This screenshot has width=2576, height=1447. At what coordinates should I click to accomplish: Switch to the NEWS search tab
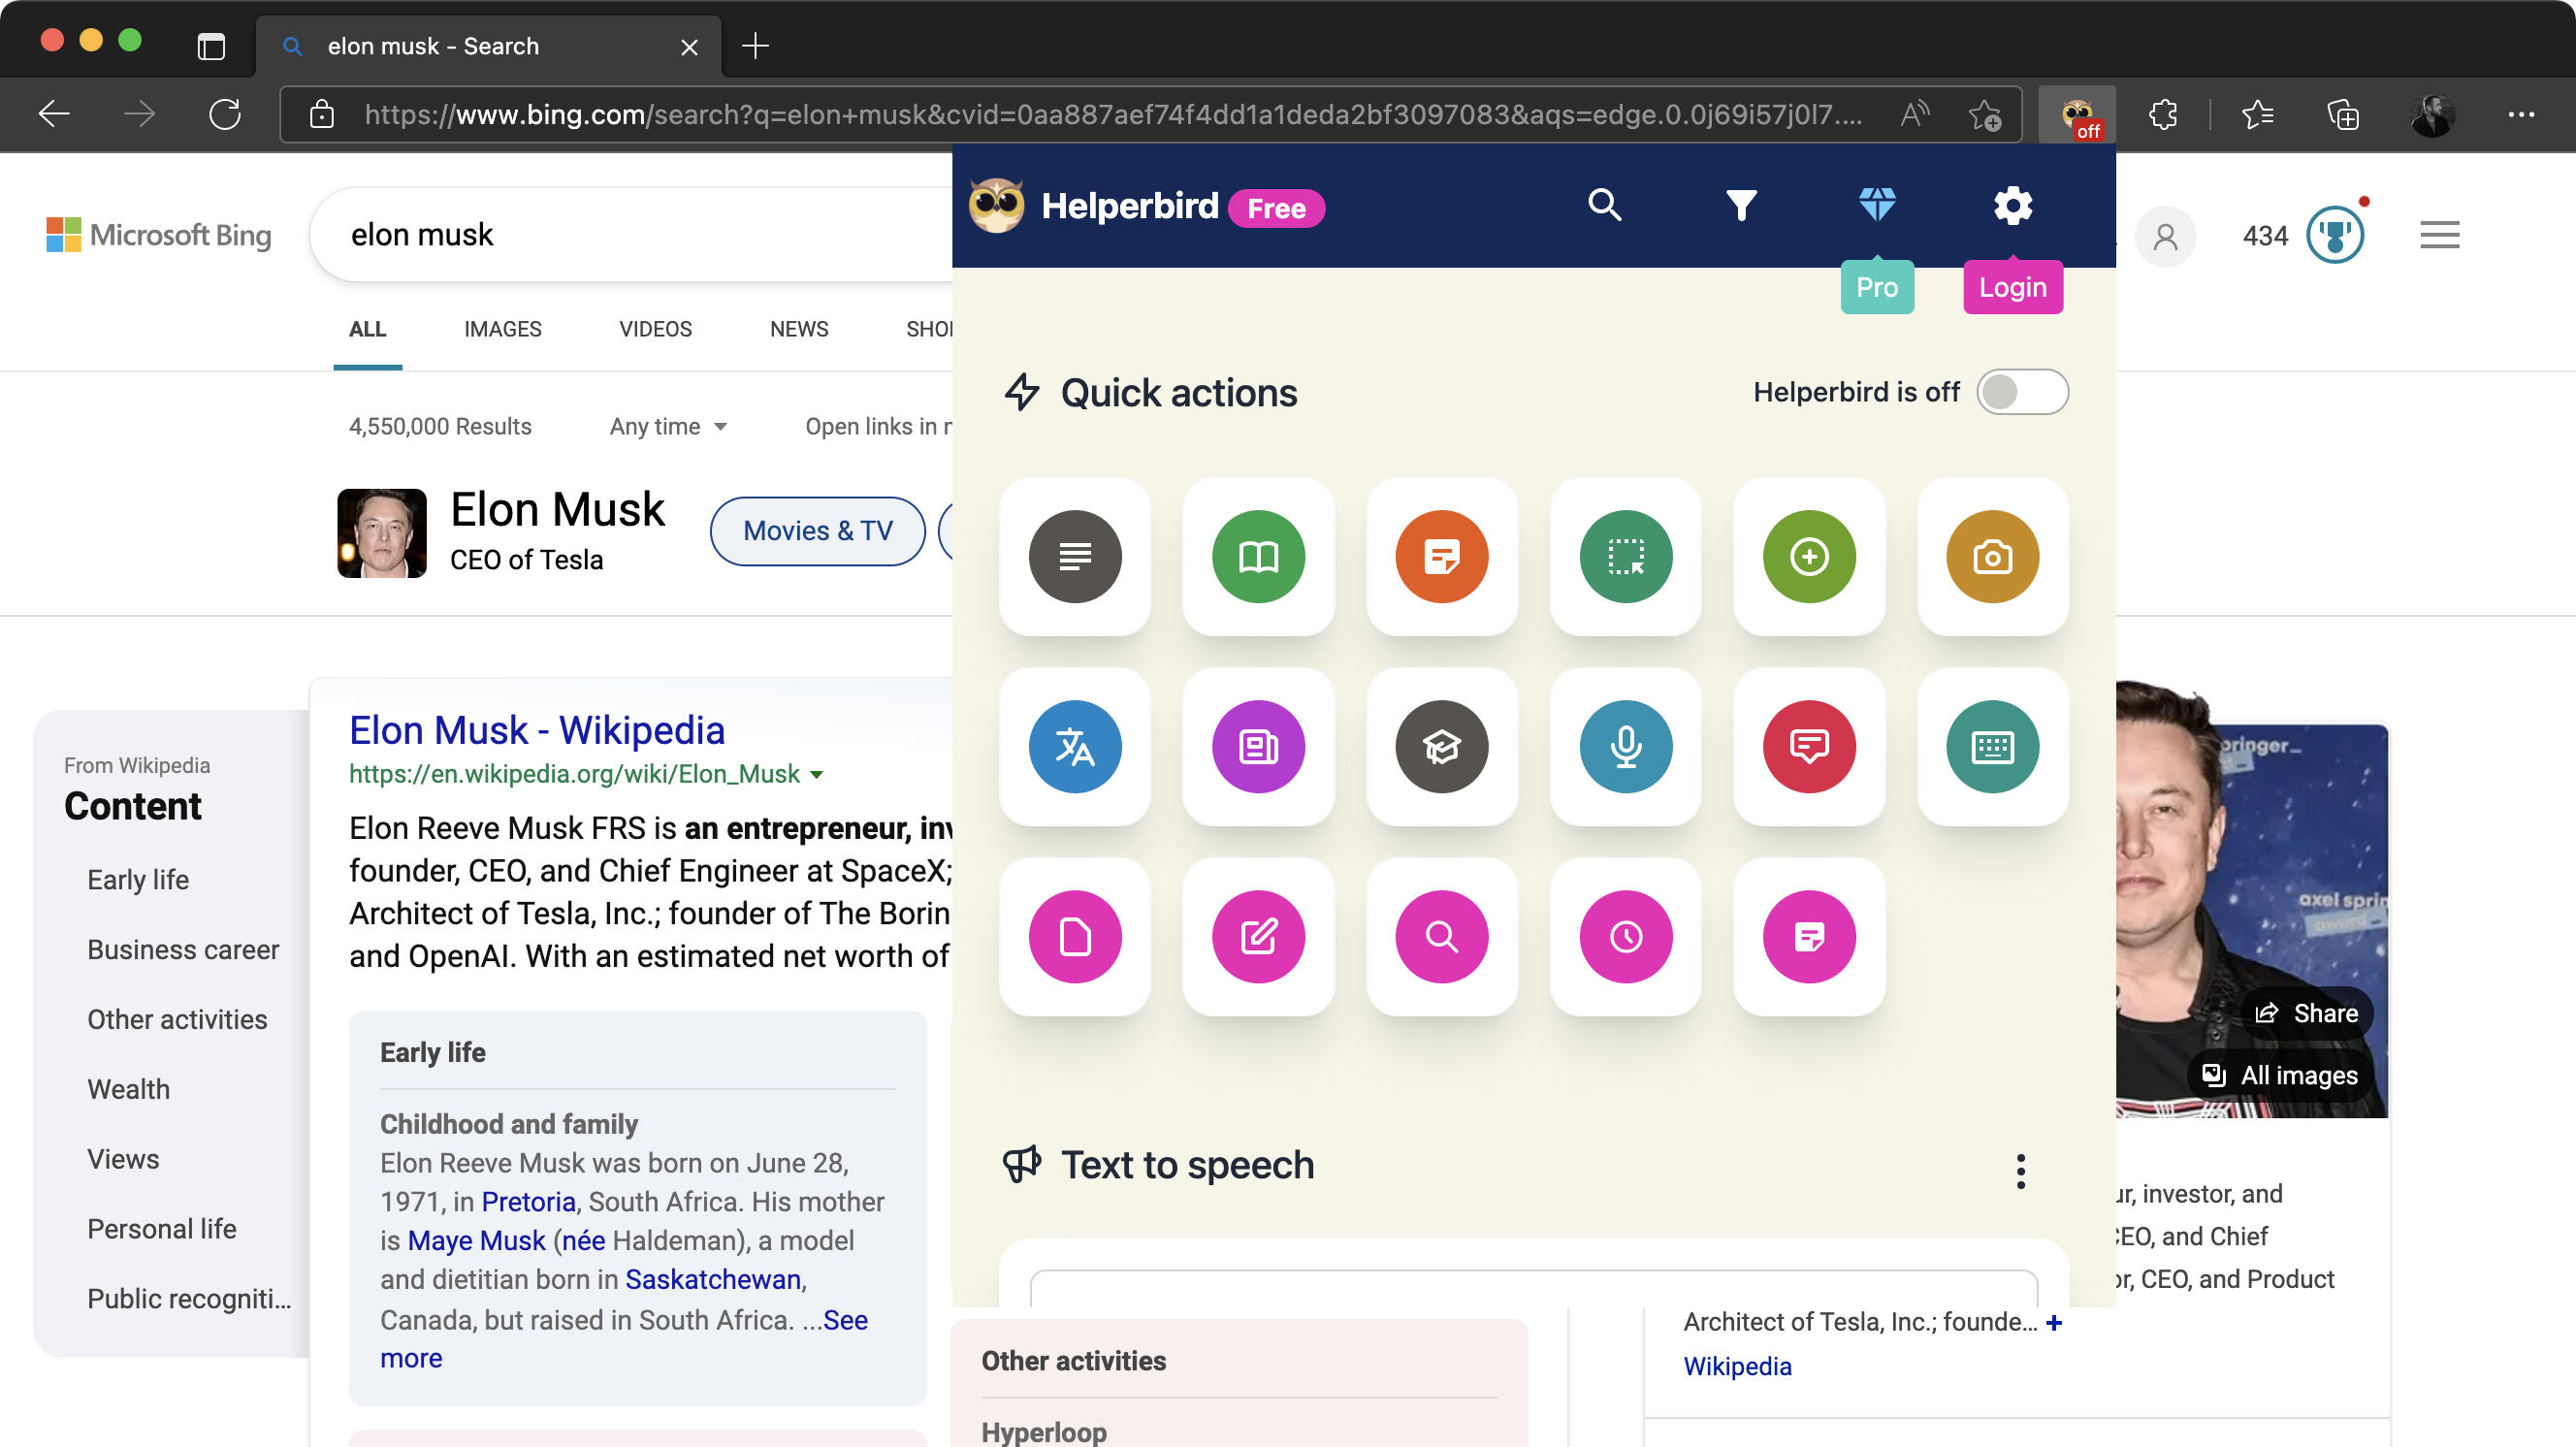pos(799,329)
